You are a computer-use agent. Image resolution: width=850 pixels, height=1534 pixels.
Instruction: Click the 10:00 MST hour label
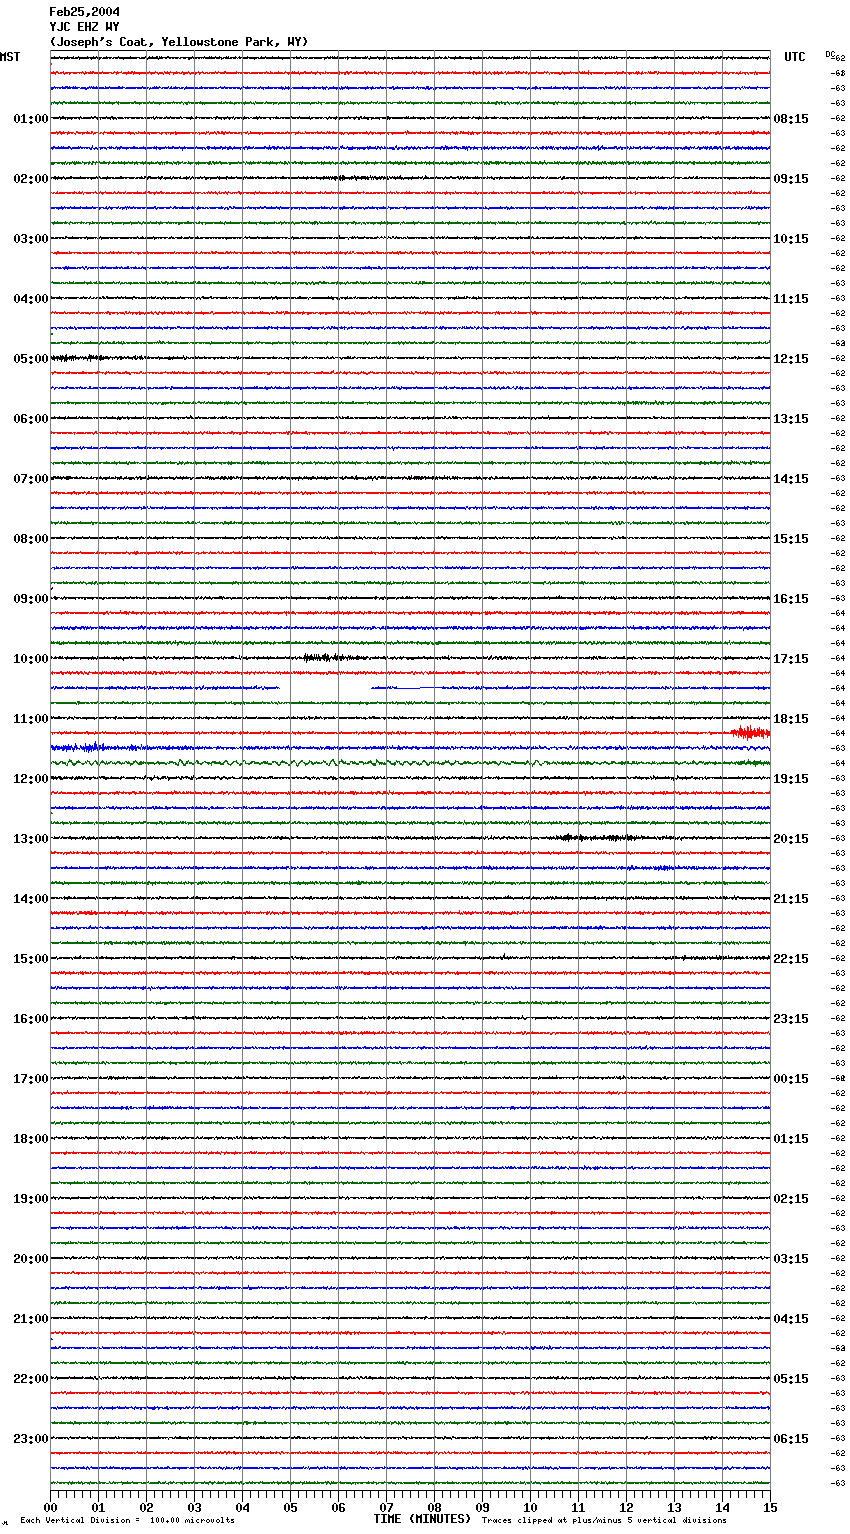(x=31, y=659)
